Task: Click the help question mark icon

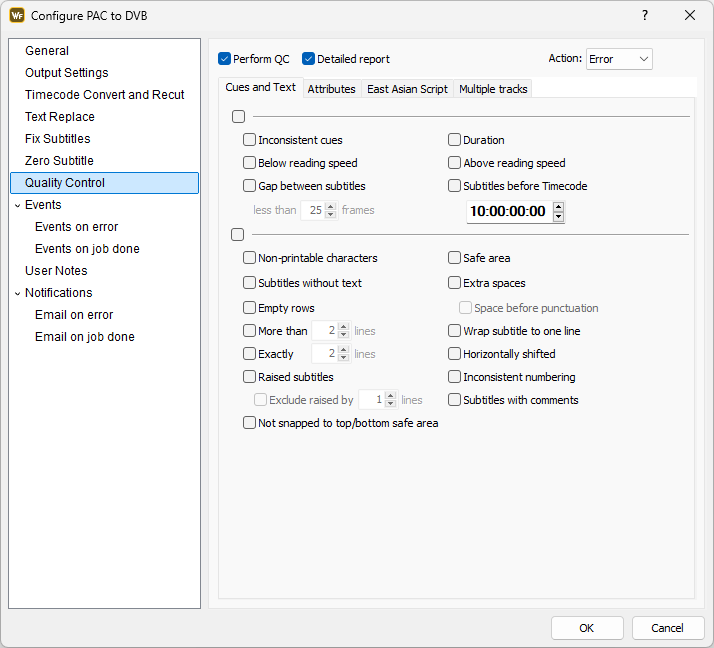Action: coord(644,15)
